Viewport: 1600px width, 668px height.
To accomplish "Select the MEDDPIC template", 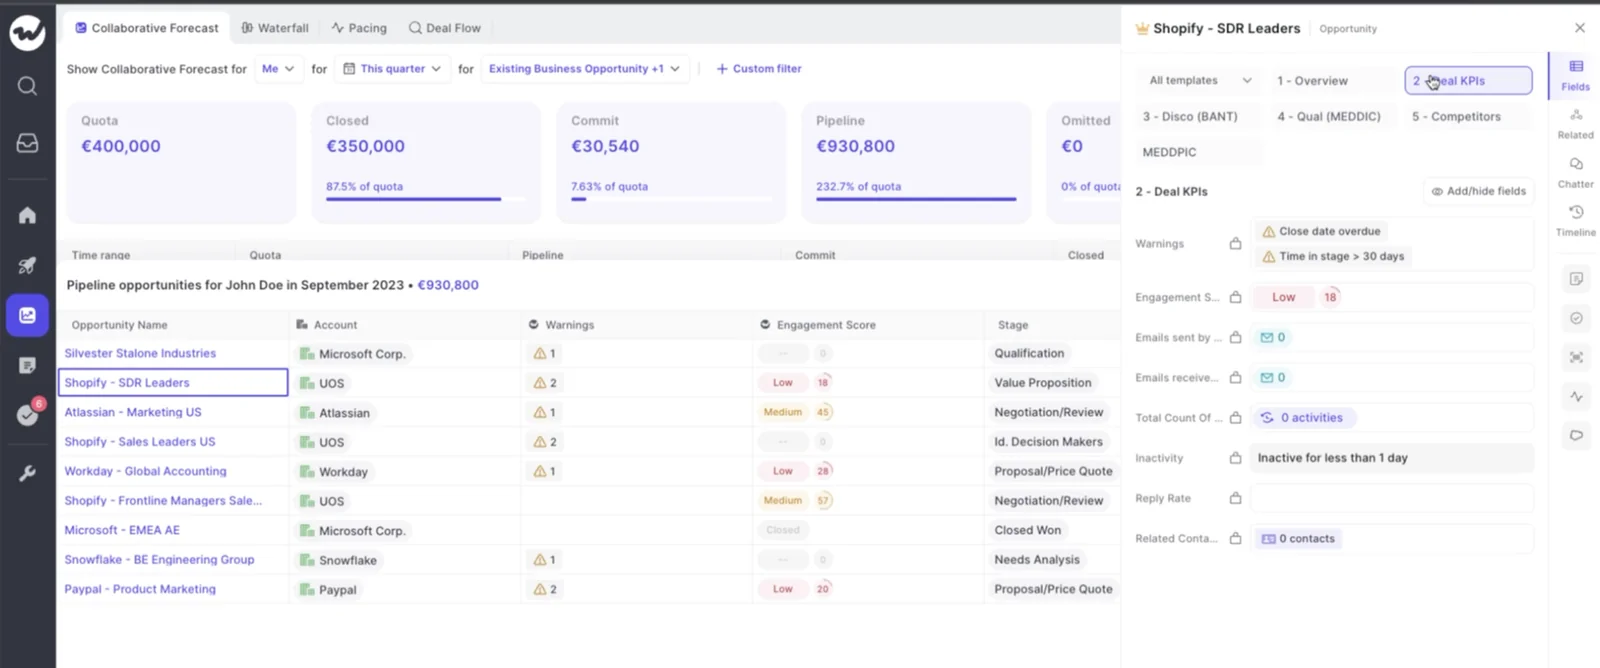I will [x=1199, y=153].
